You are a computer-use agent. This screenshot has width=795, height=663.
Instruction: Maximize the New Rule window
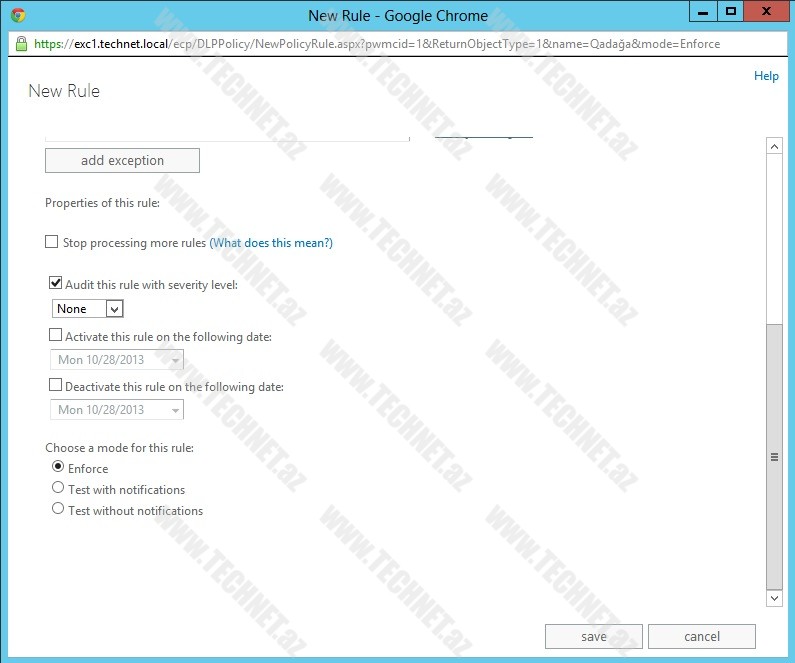coord(731,12)
